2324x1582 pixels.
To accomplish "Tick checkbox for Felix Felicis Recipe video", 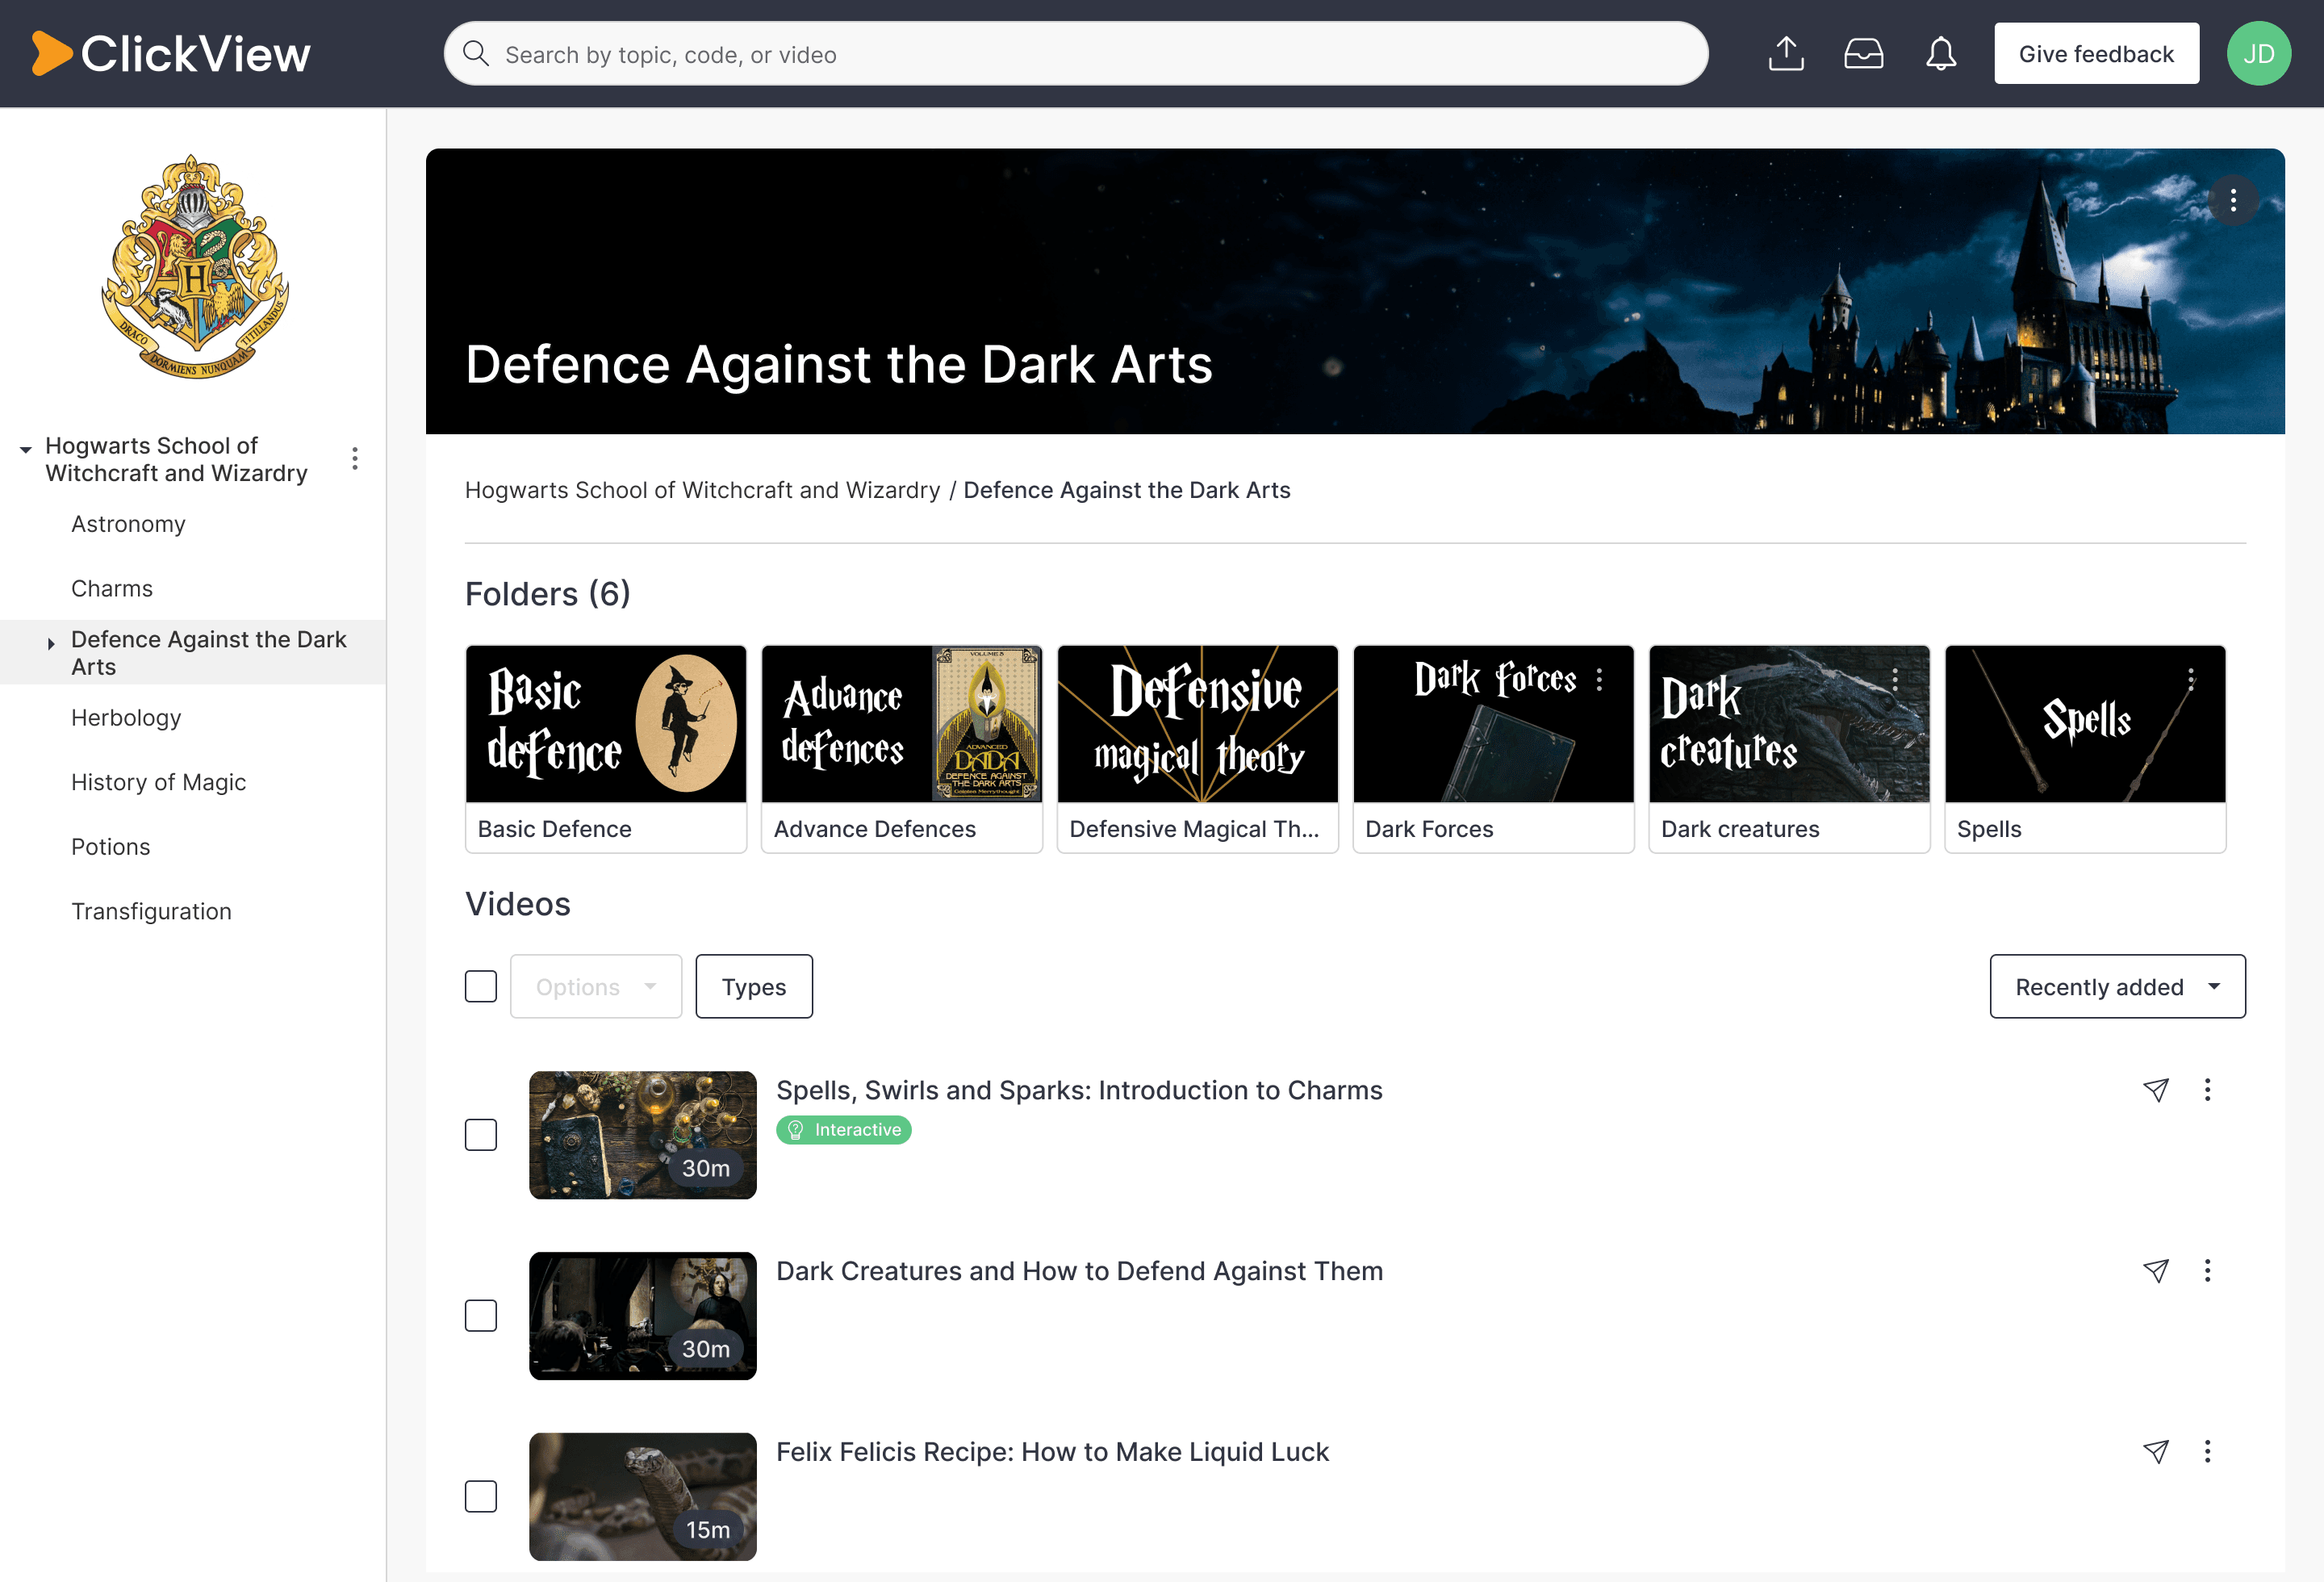I will click(481, 1497).
